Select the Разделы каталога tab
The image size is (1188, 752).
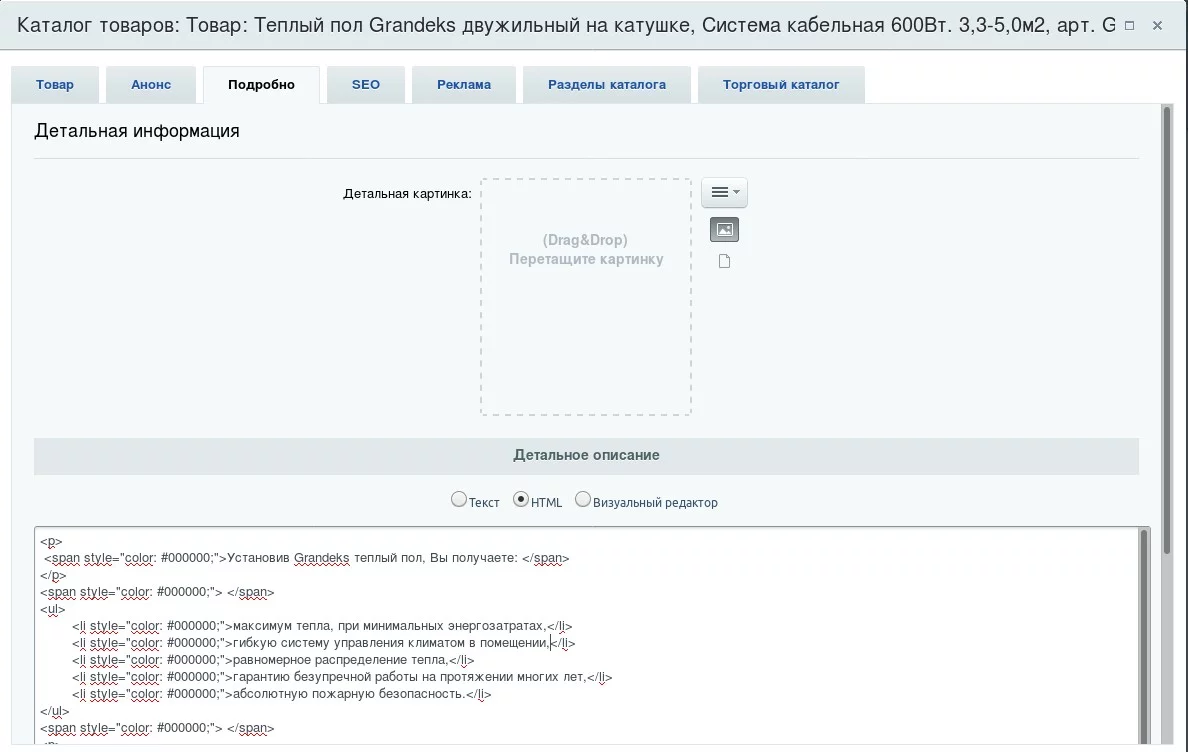(x=607, y=85)
